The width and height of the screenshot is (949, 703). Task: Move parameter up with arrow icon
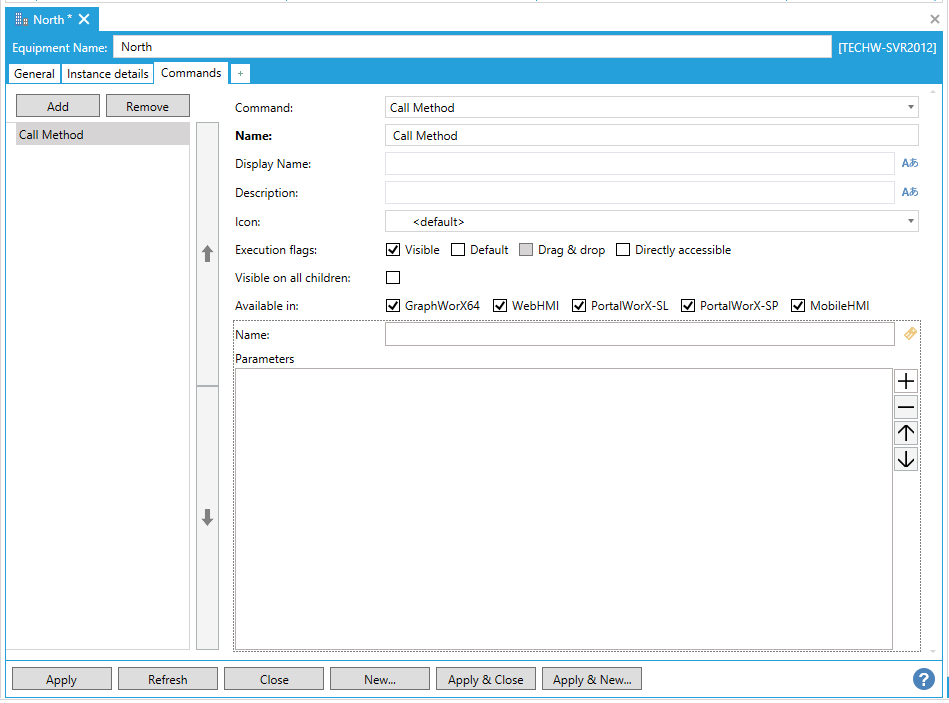click(906, 433)
